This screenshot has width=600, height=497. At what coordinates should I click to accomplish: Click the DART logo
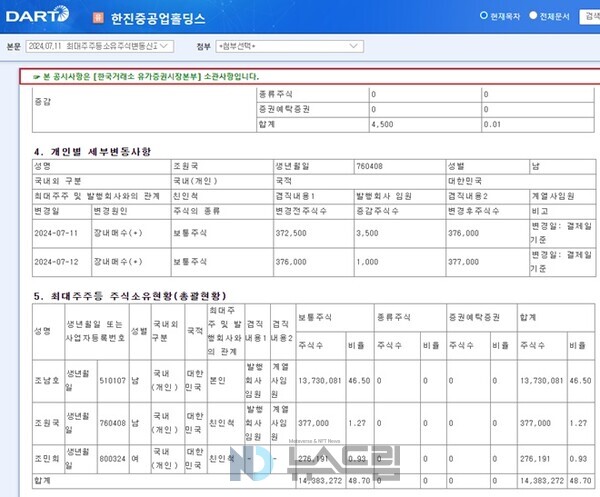pos(38,15)
